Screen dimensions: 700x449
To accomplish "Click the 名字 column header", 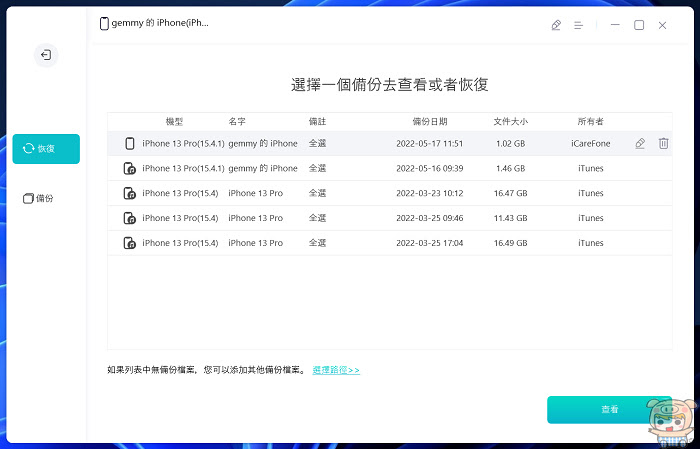I will [237, 121].
